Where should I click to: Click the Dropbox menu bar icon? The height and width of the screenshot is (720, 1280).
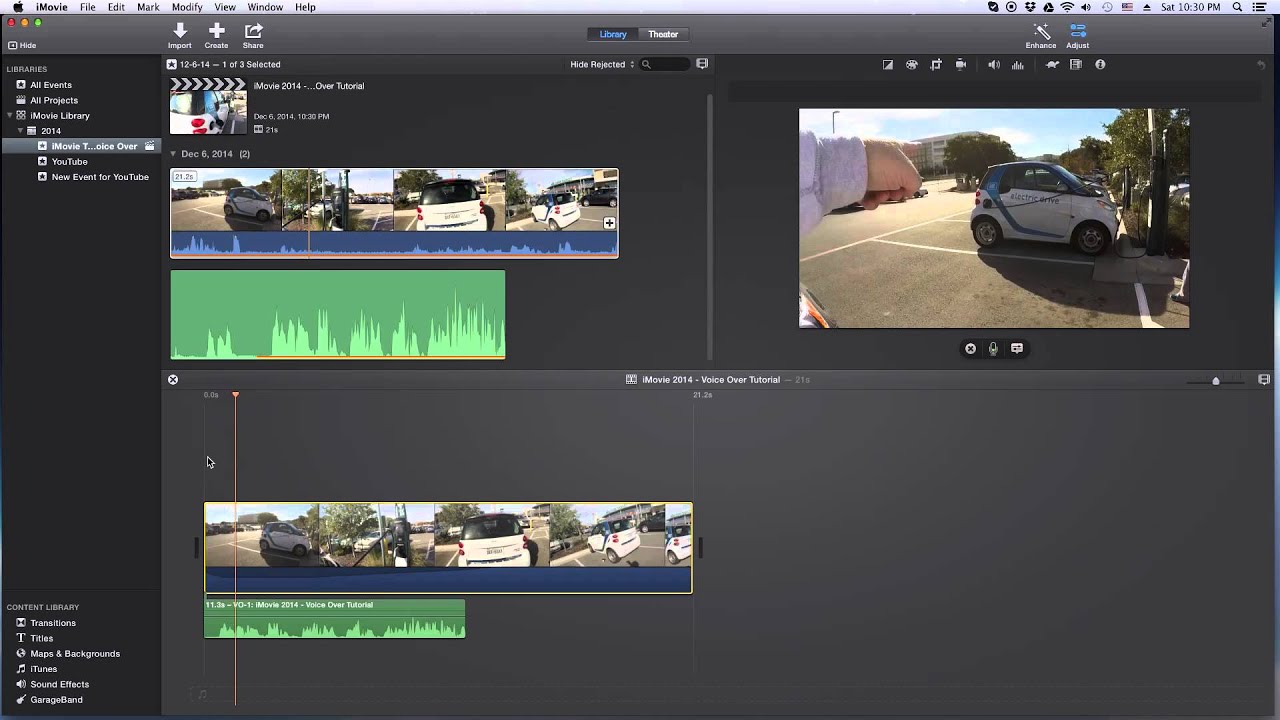click(1030, 7)
